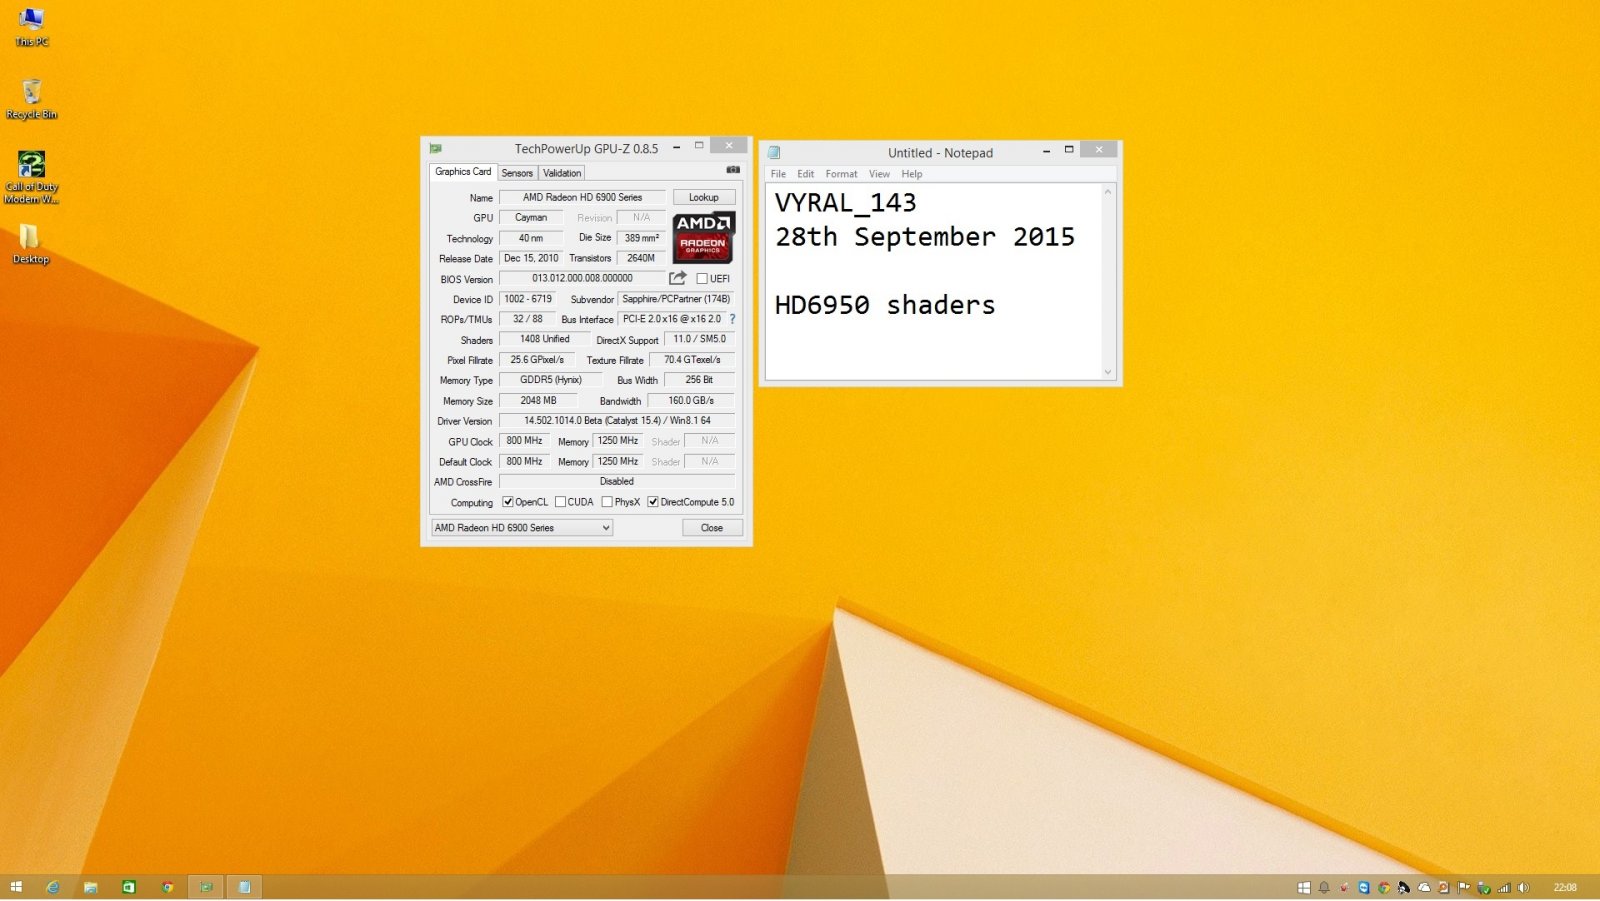1600x901 pixels.
Task: Click the BIOS Version field 013.012.000.008.000000
Action: (x=582, y=278)
